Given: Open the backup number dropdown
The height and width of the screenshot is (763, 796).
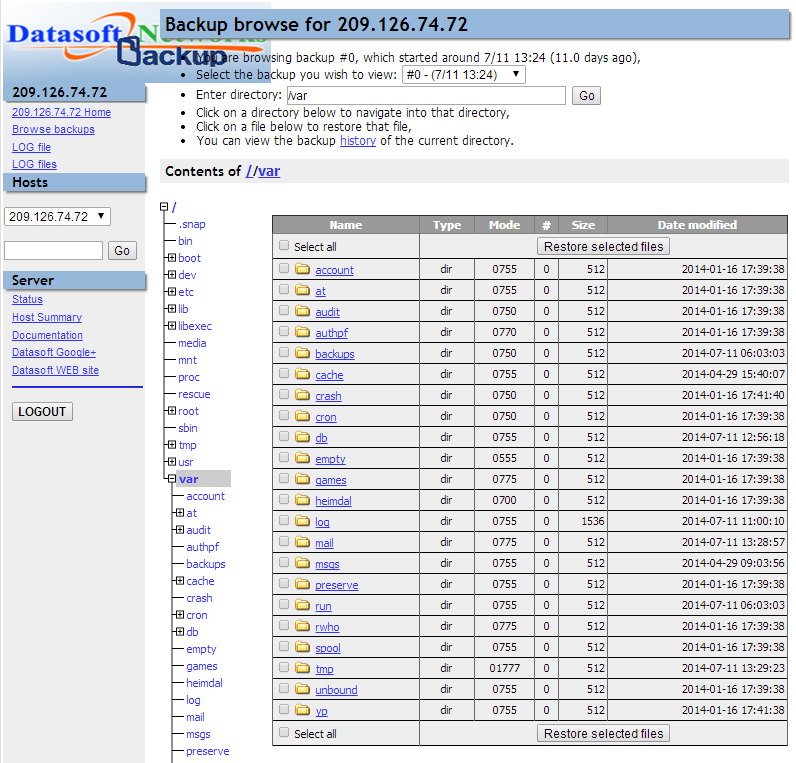Looking at the screenshot, I should pyautogui.click(x=463, y=75).
